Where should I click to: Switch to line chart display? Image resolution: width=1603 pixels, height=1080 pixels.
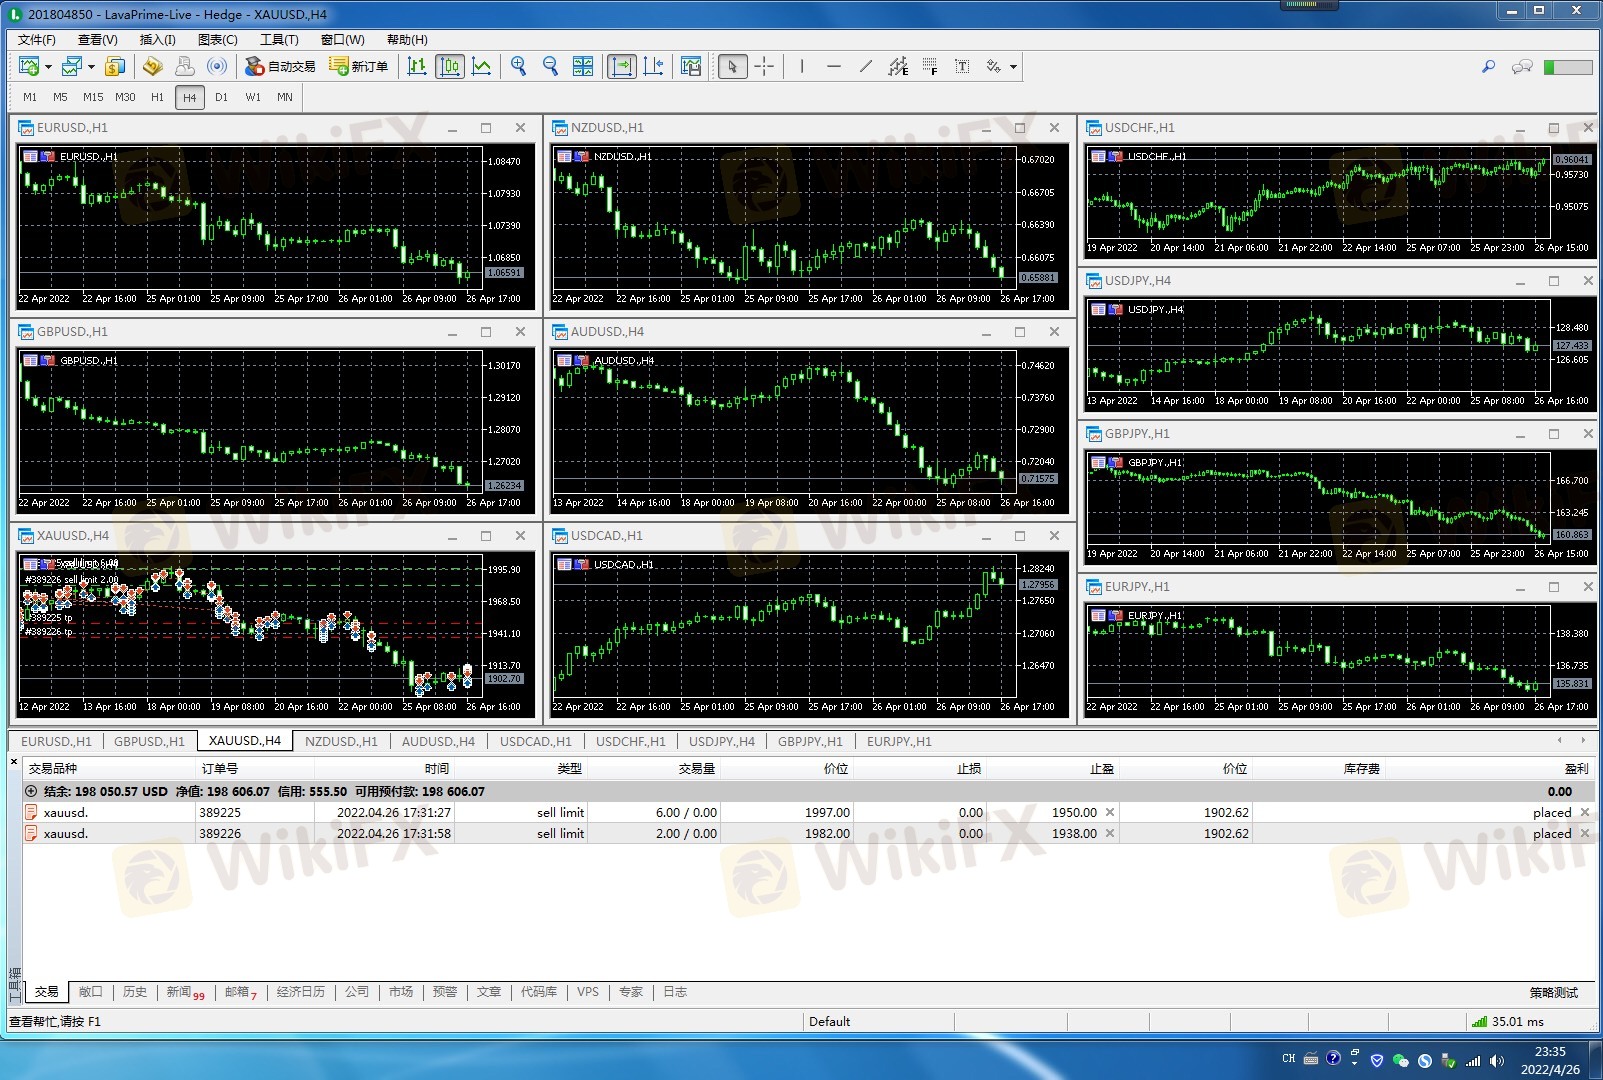tap(481, 66)
